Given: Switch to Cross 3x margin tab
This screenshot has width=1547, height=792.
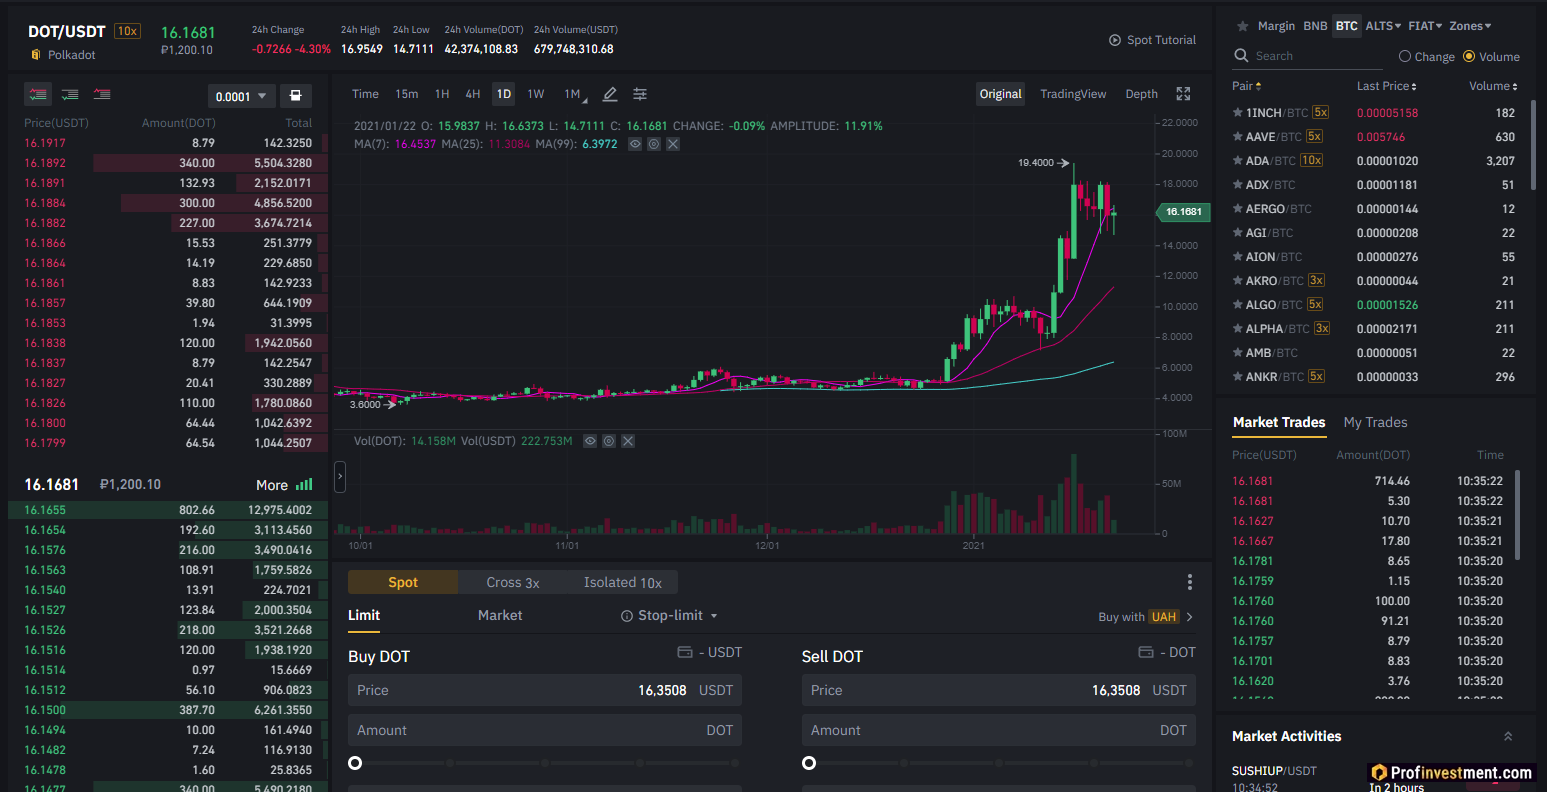Looking at the screenshot, I should (513, 582).
